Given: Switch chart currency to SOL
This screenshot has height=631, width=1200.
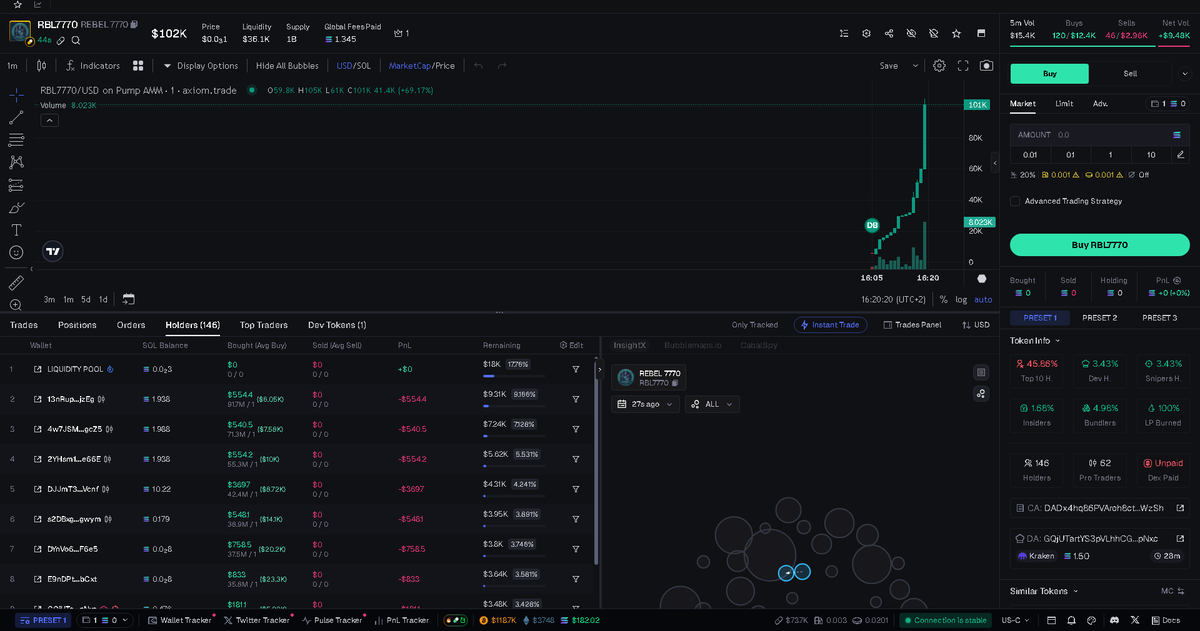Looking at the screenshot, I should point(365,66).
